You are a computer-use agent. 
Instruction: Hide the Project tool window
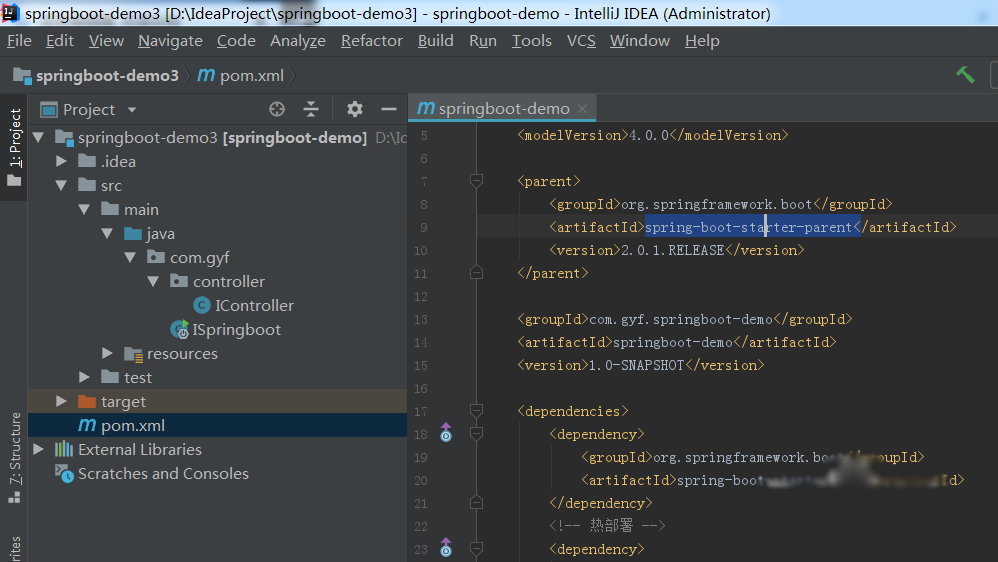388,109
